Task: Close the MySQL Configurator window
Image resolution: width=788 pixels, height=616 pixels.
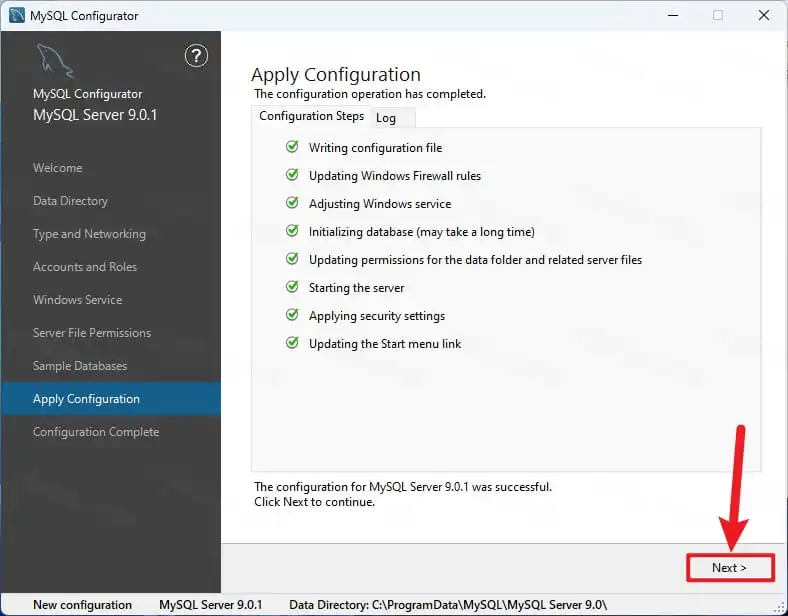Action: (764, 15)
